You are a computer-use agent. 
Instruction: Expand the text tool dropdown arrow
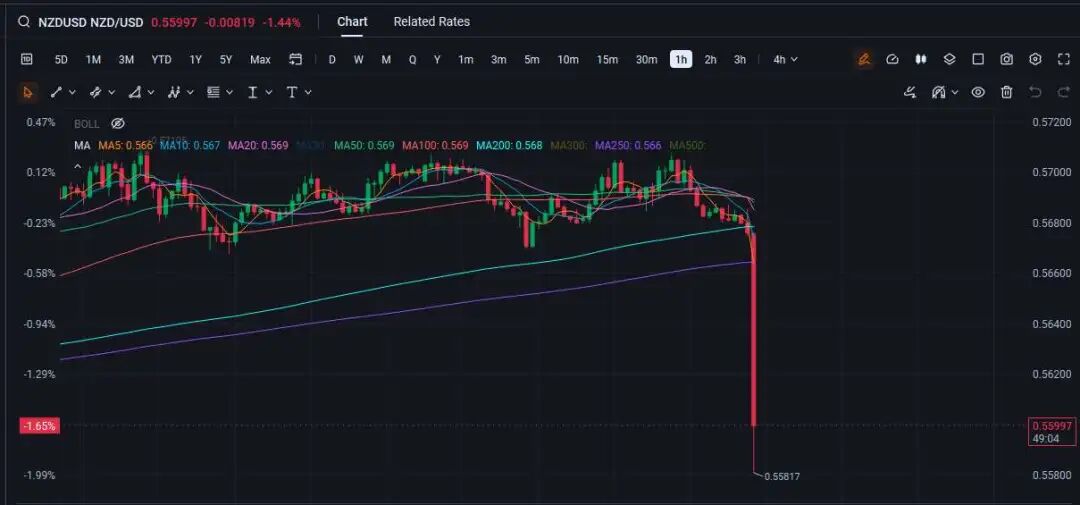(x=308, y=92)
